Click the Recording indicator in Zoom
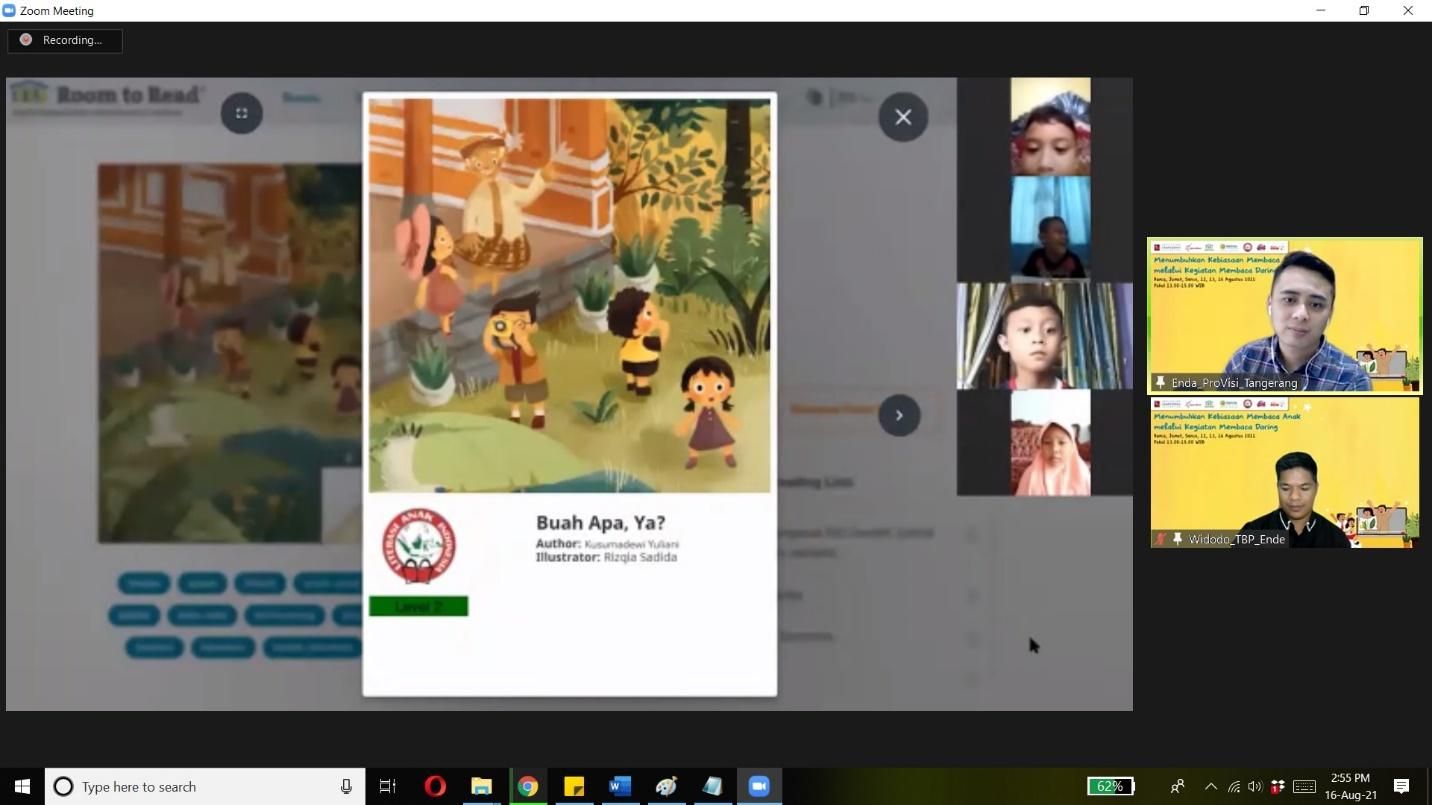1432x805 pixels. (x=65, y=40)
